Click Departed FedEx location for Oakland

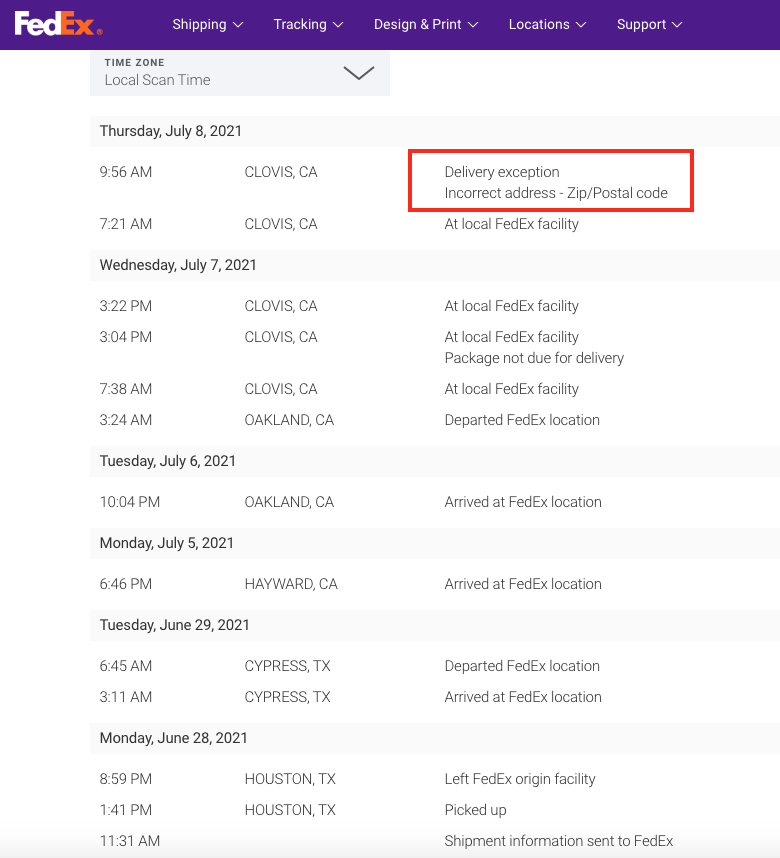522,420
